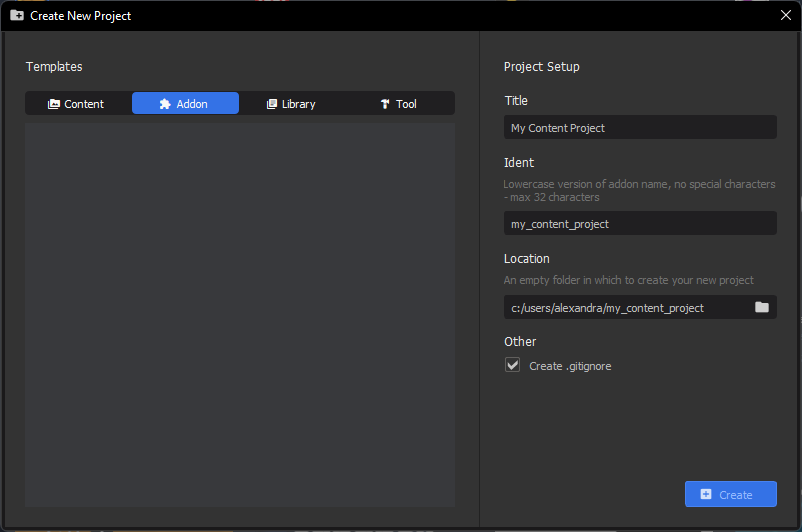Click the plus icon on Create button
This screenshot has width=802, height=532.
(x=706, y=494)
